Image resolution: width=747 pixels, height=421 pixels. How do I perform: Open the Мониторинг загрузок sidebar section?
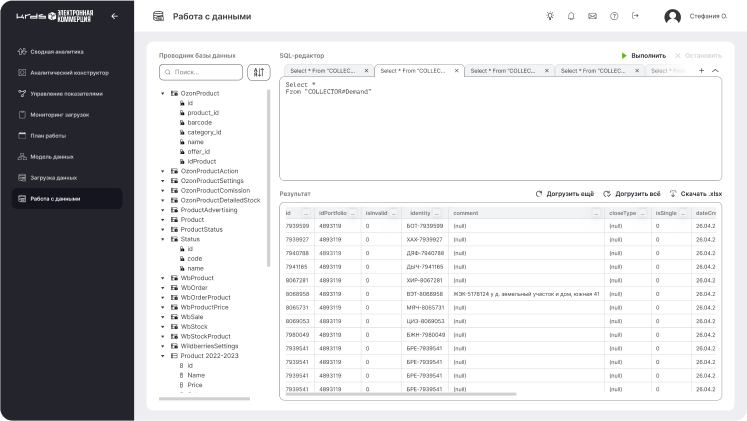click(60, 114)
